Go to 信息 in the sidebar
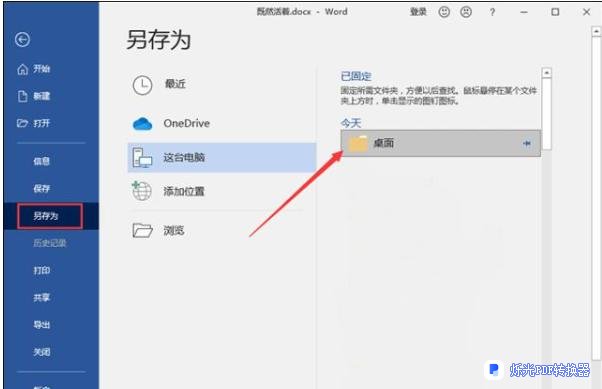This screenshot has width=602, height=389. pyautogui.click(x=41, y=161)
